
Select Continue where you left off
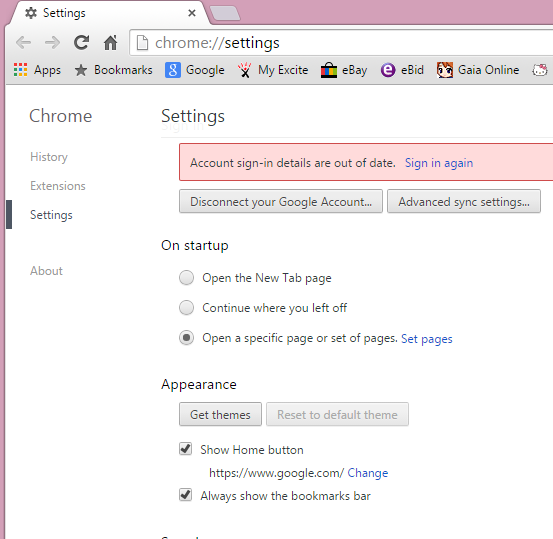(186, 308)
